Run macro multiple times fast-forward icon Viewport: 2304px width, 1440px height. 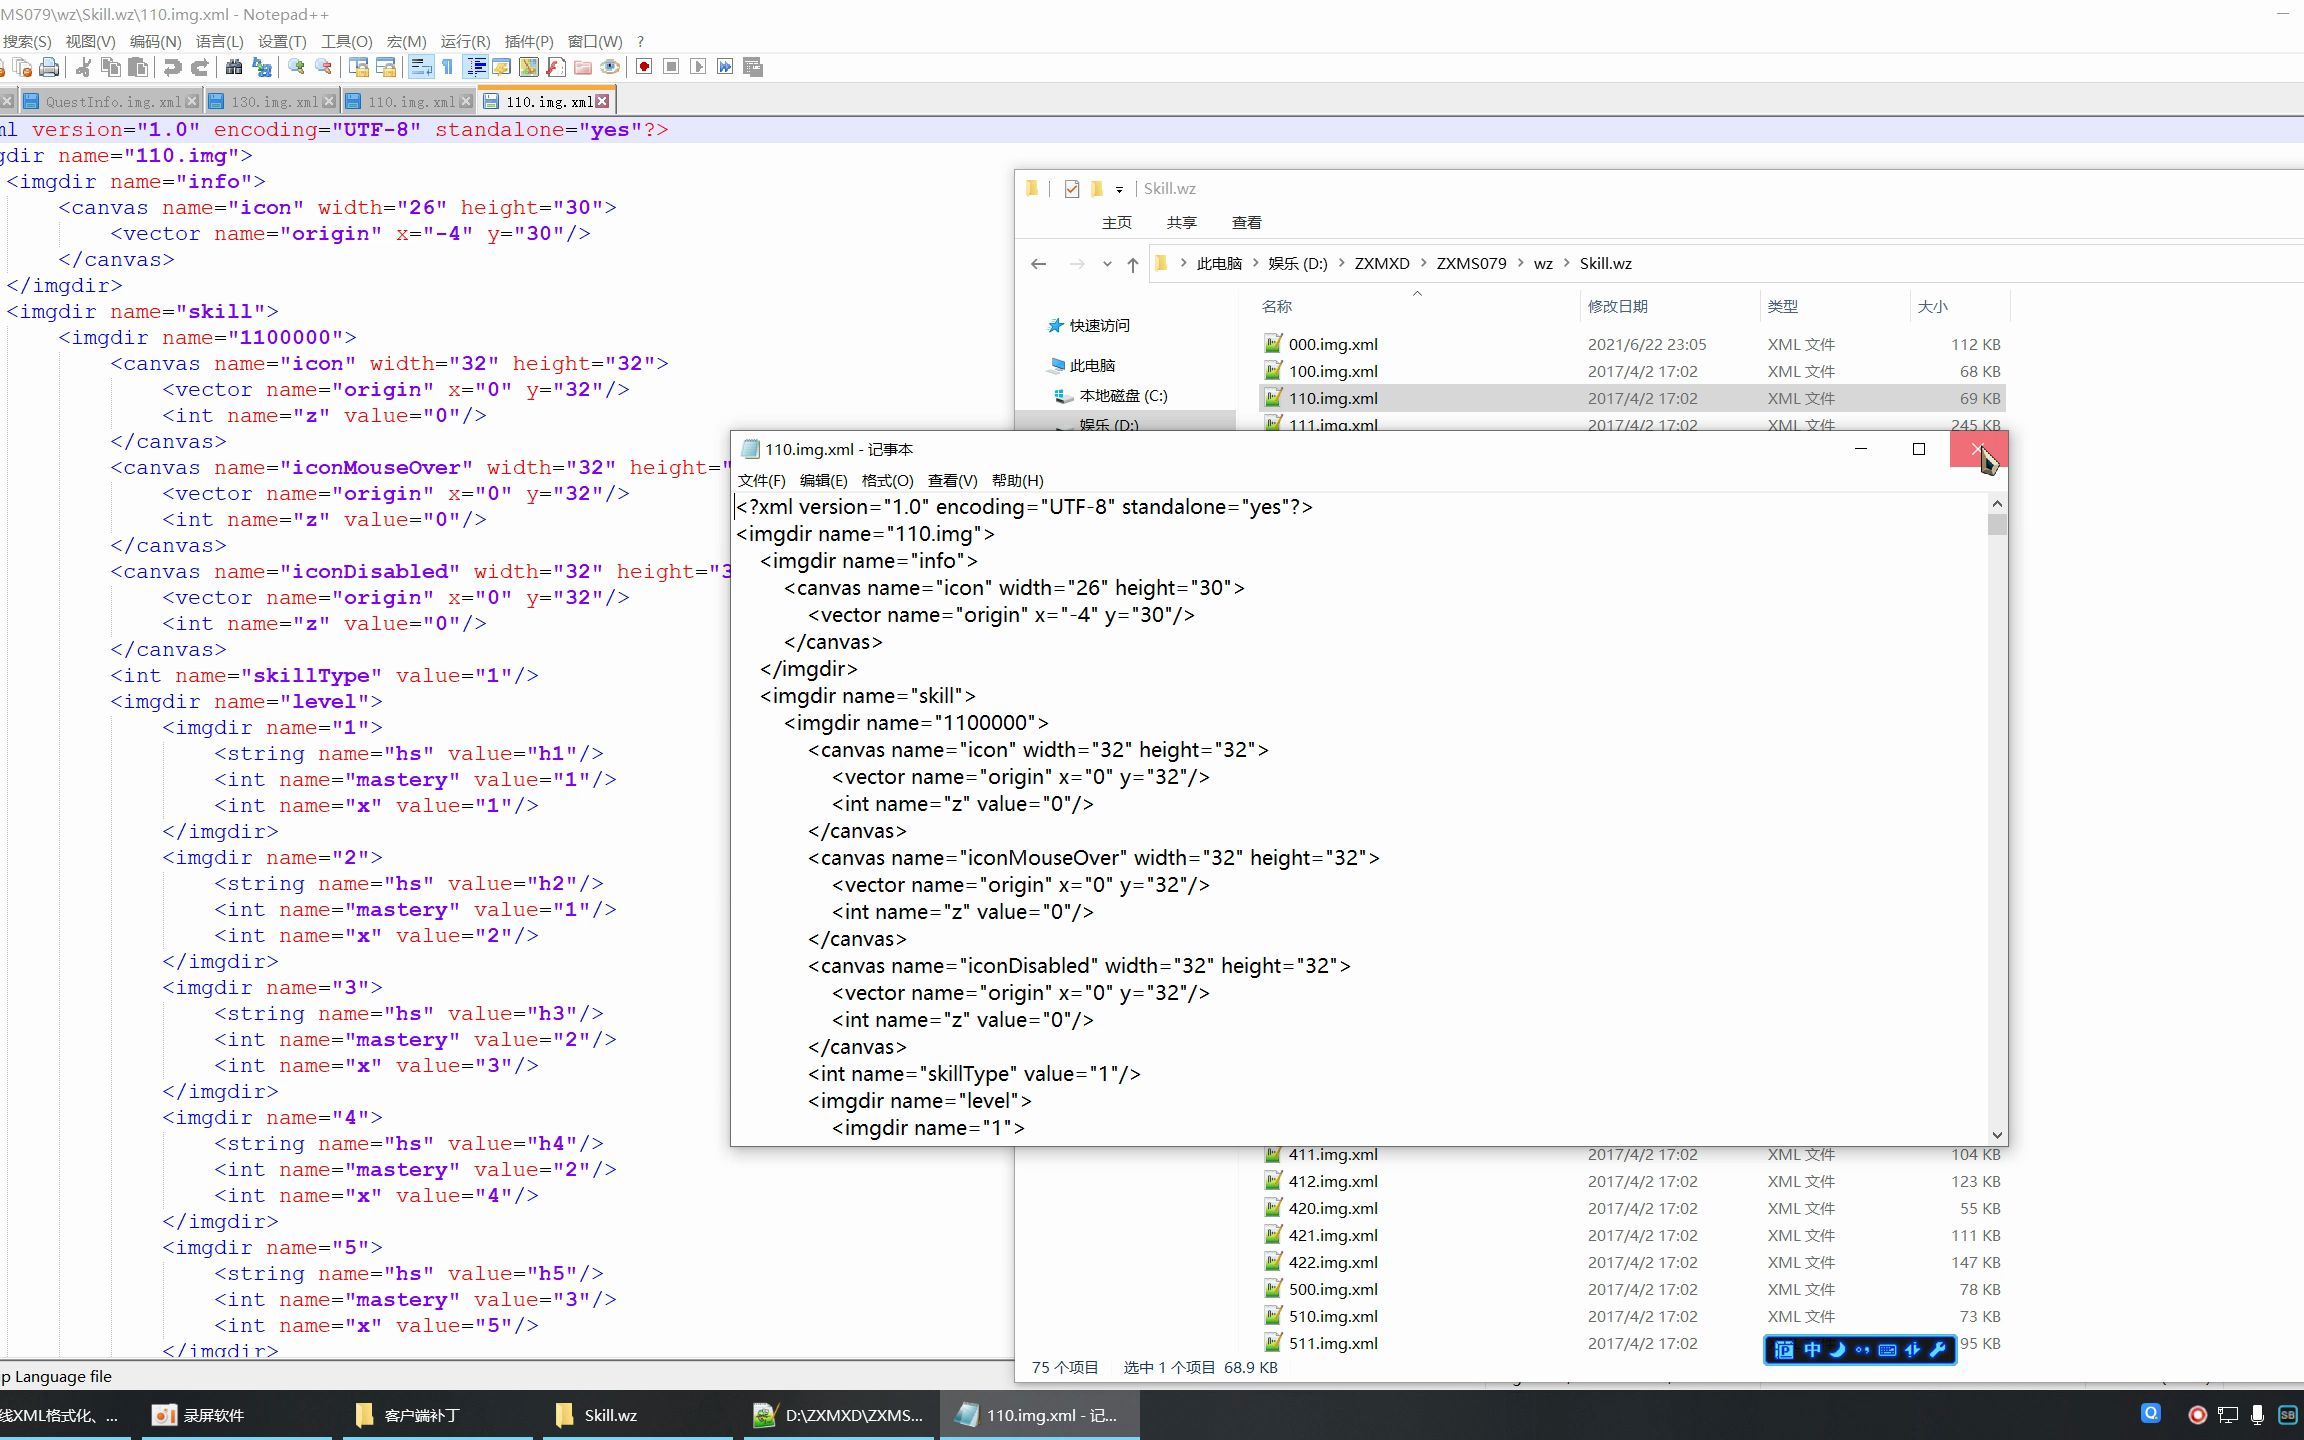[725, 67]
